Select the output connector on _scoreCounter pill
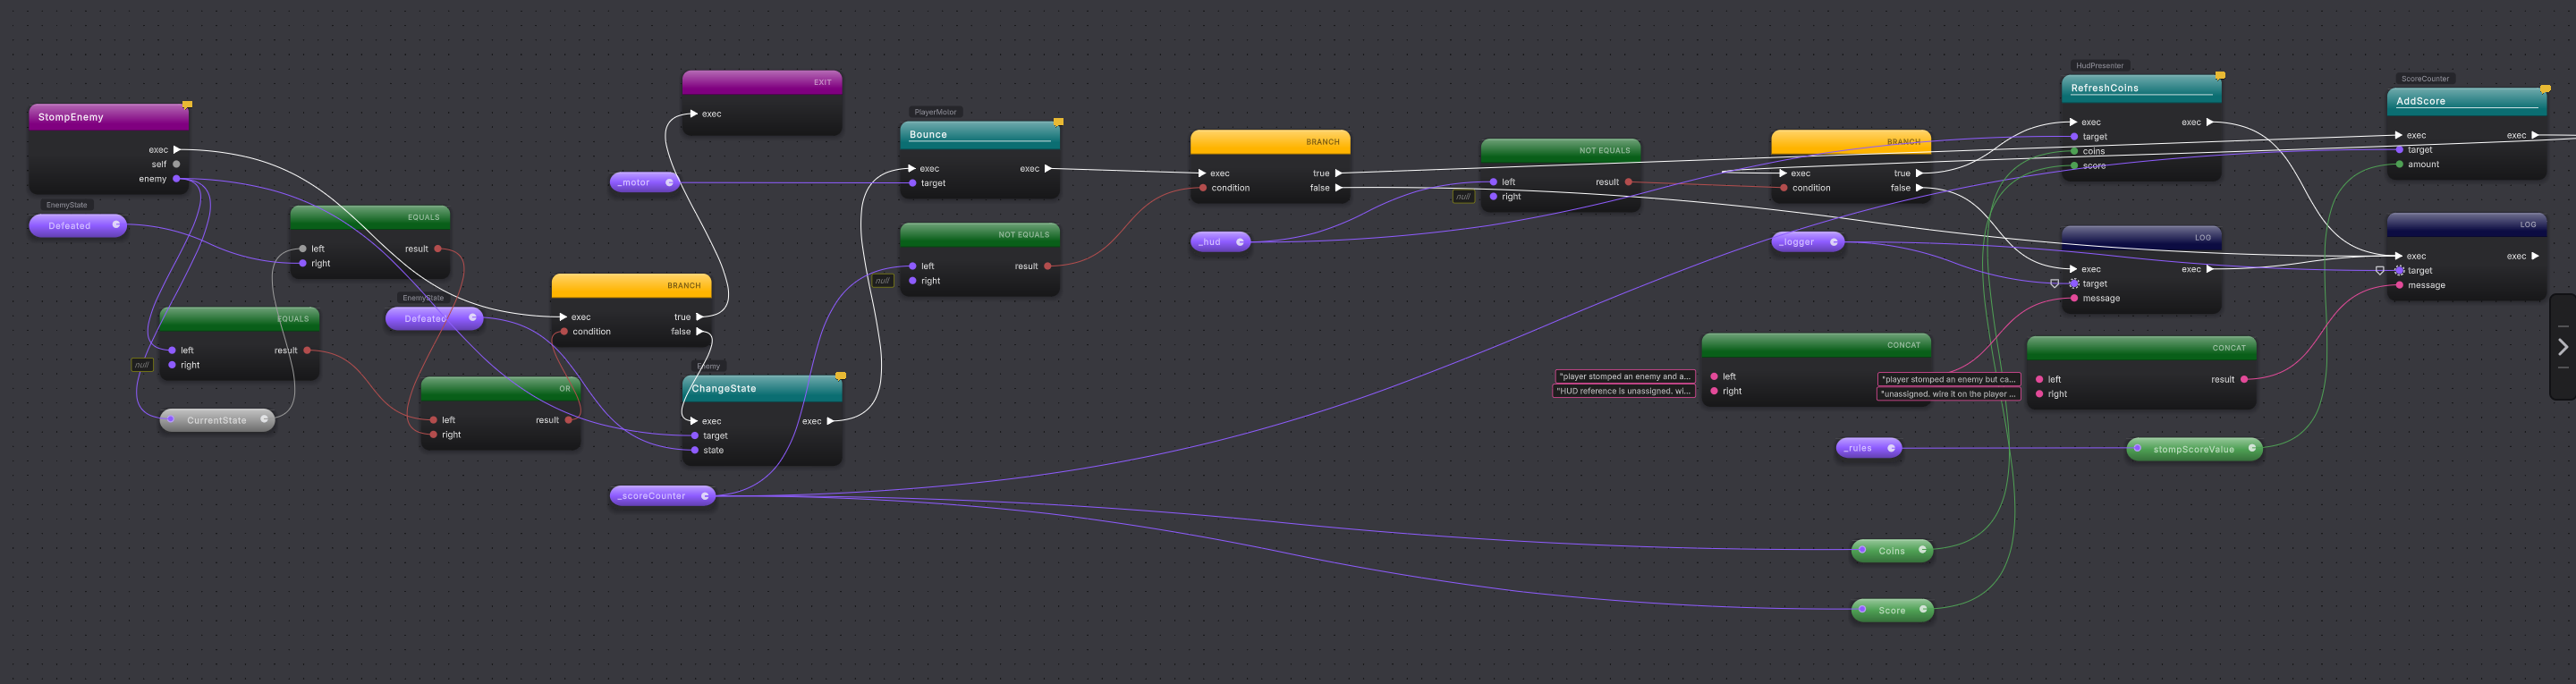Image resolution: width=2576 pixels, height=684 pixels. [705, 496]
